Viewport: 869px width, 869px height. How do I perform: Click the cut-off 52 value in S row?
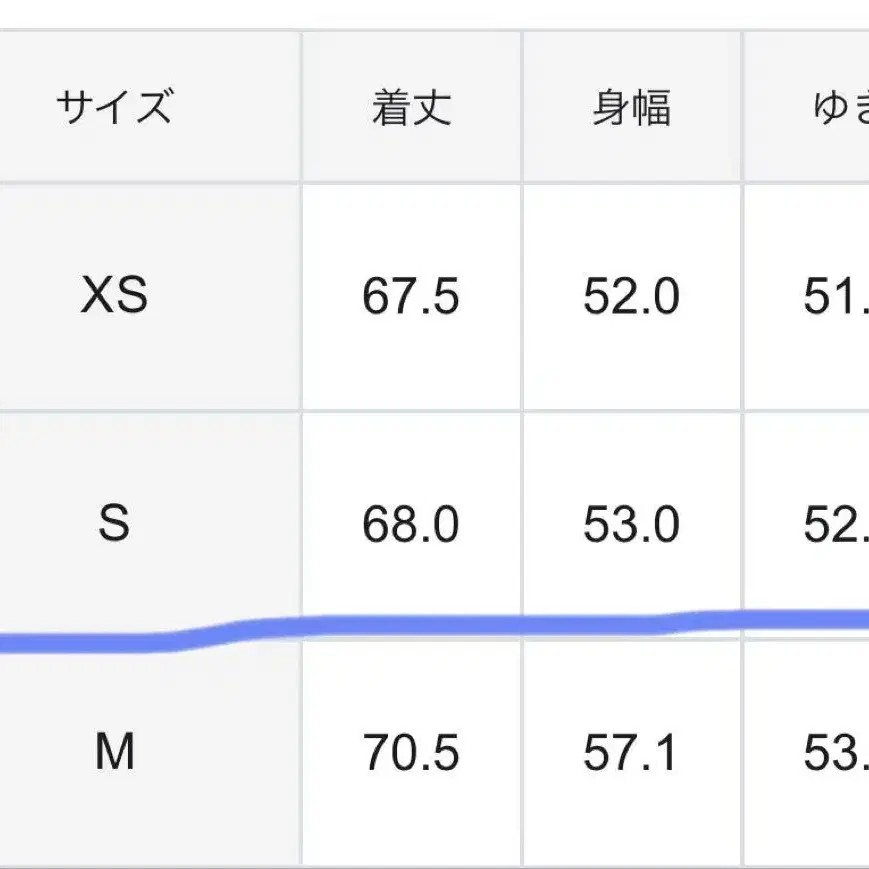(x=835, y=524)
